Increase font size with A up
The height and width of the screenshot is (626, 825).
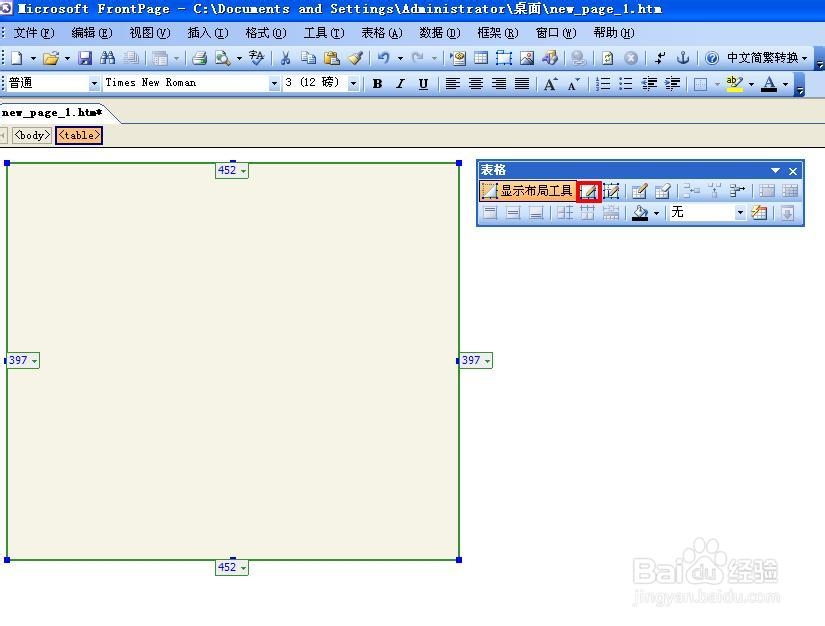point(550,84)
